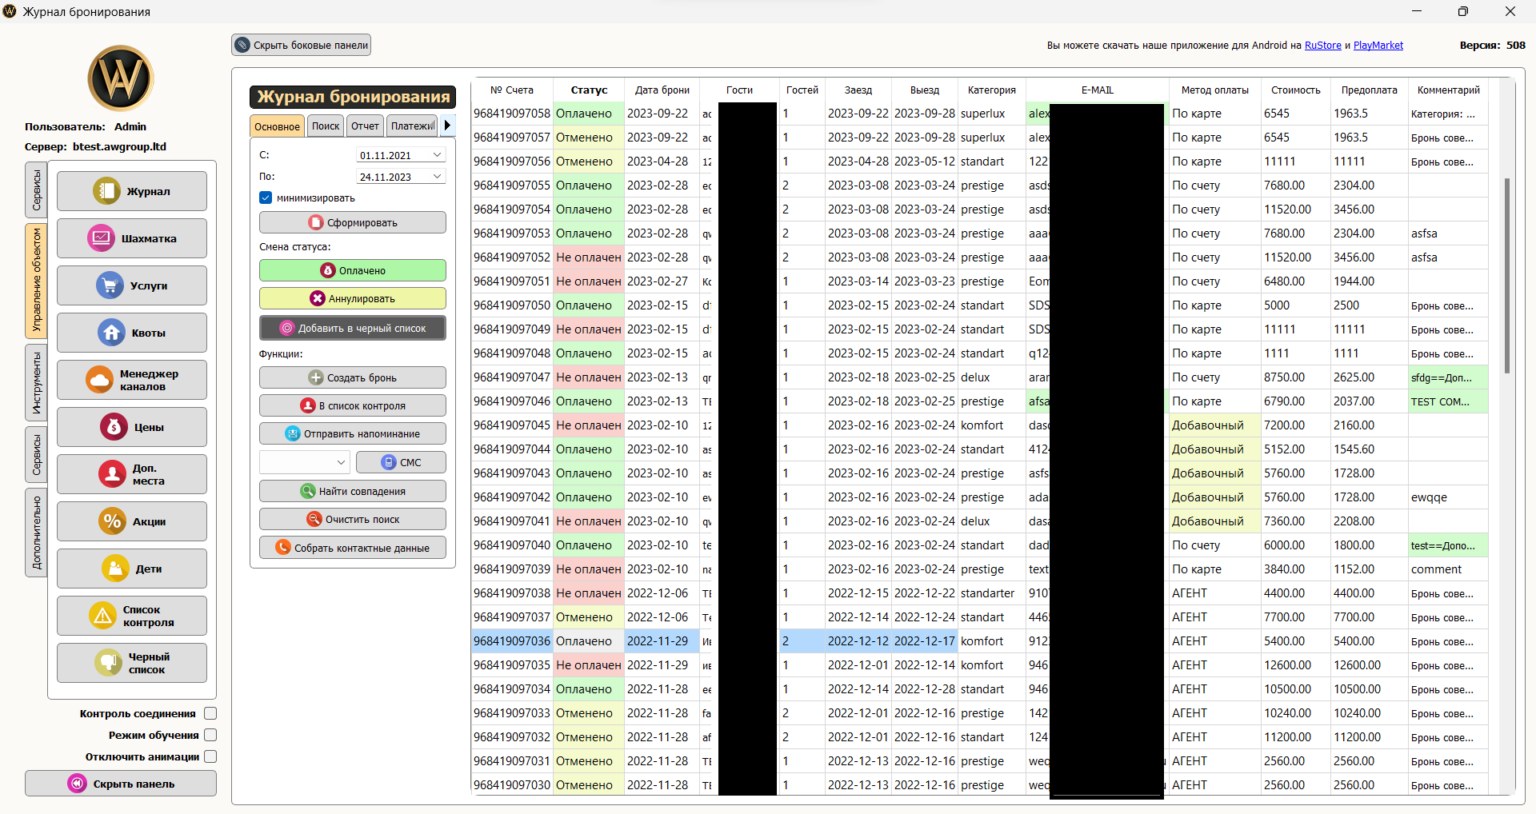Open the Акции percent icon
This screenshot has width=1536, height=814.
(112, 521)
